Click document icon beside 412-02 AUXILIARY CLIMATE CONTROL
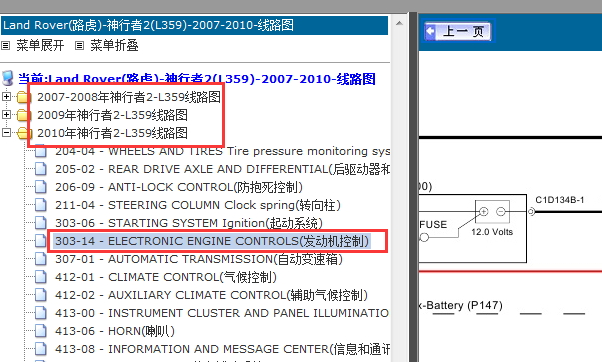The image size is (602, 362). [41, 295]
